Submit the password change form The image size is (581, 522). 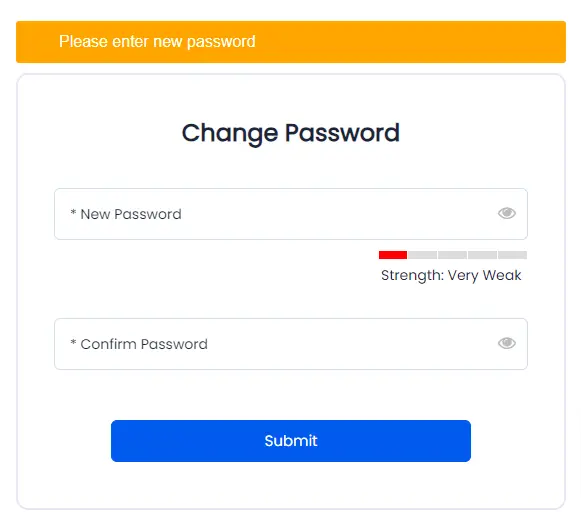click(291, 441)
